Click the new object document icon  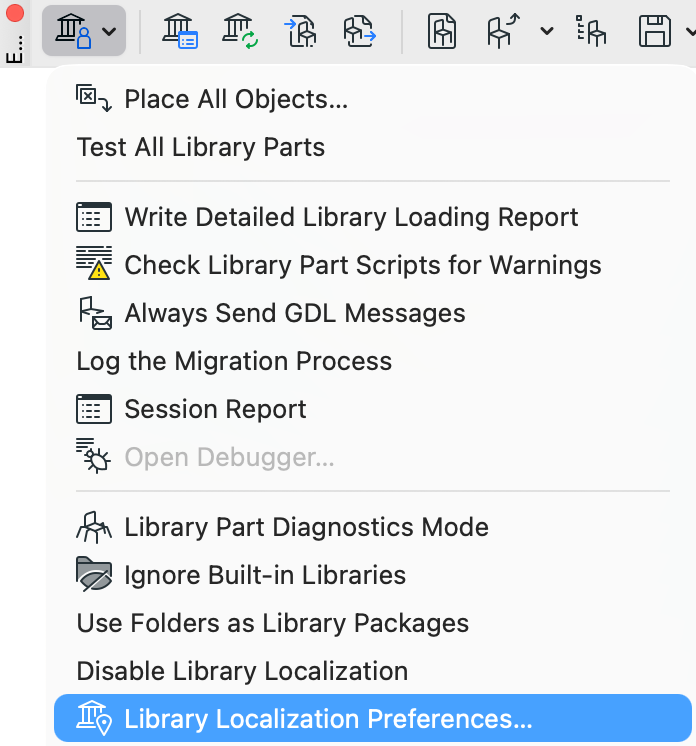[x=442, y=31]
